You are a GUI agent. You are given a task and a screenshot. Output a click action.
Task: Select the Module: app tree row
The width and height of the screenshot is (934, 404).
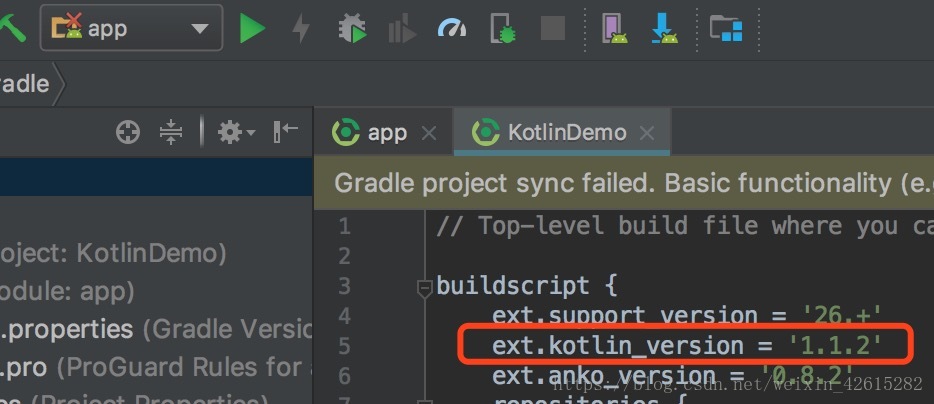[156, 292]
